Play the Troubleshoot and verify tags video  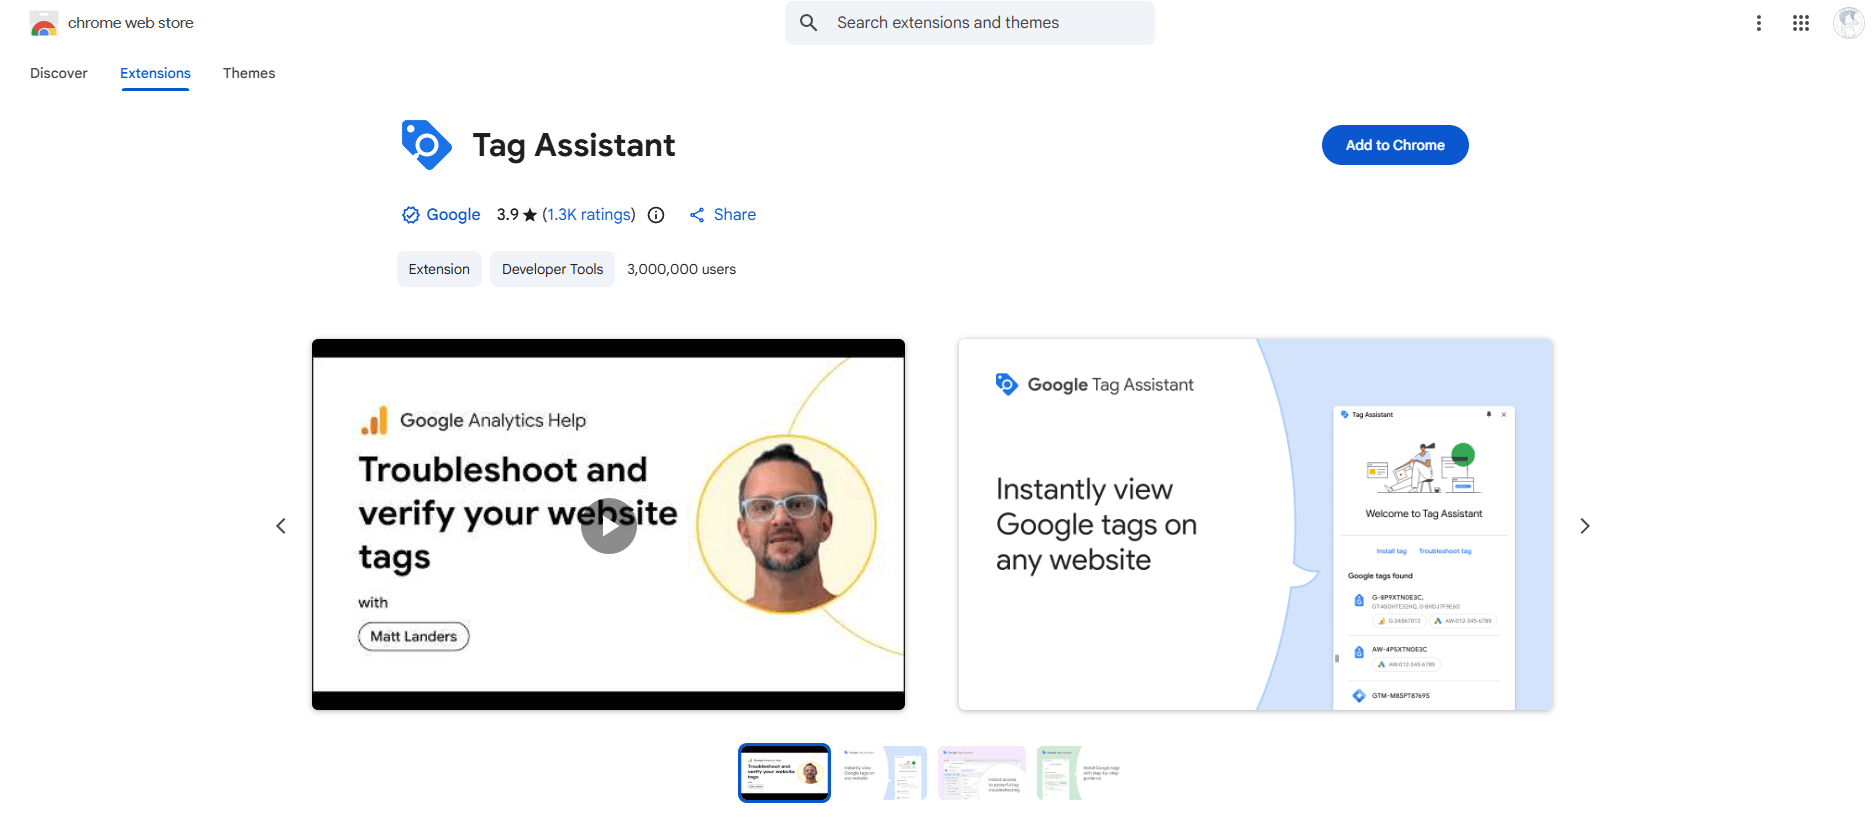click(609, 525)
